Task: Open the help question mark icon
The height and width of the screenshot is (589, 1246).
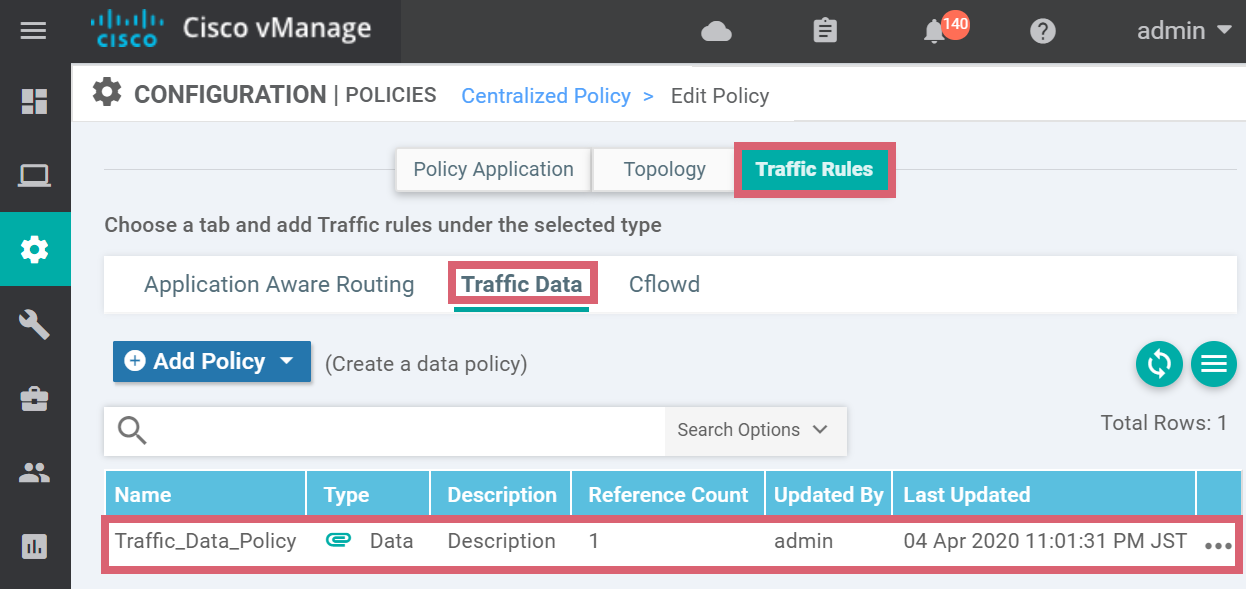Action: 1043,32
